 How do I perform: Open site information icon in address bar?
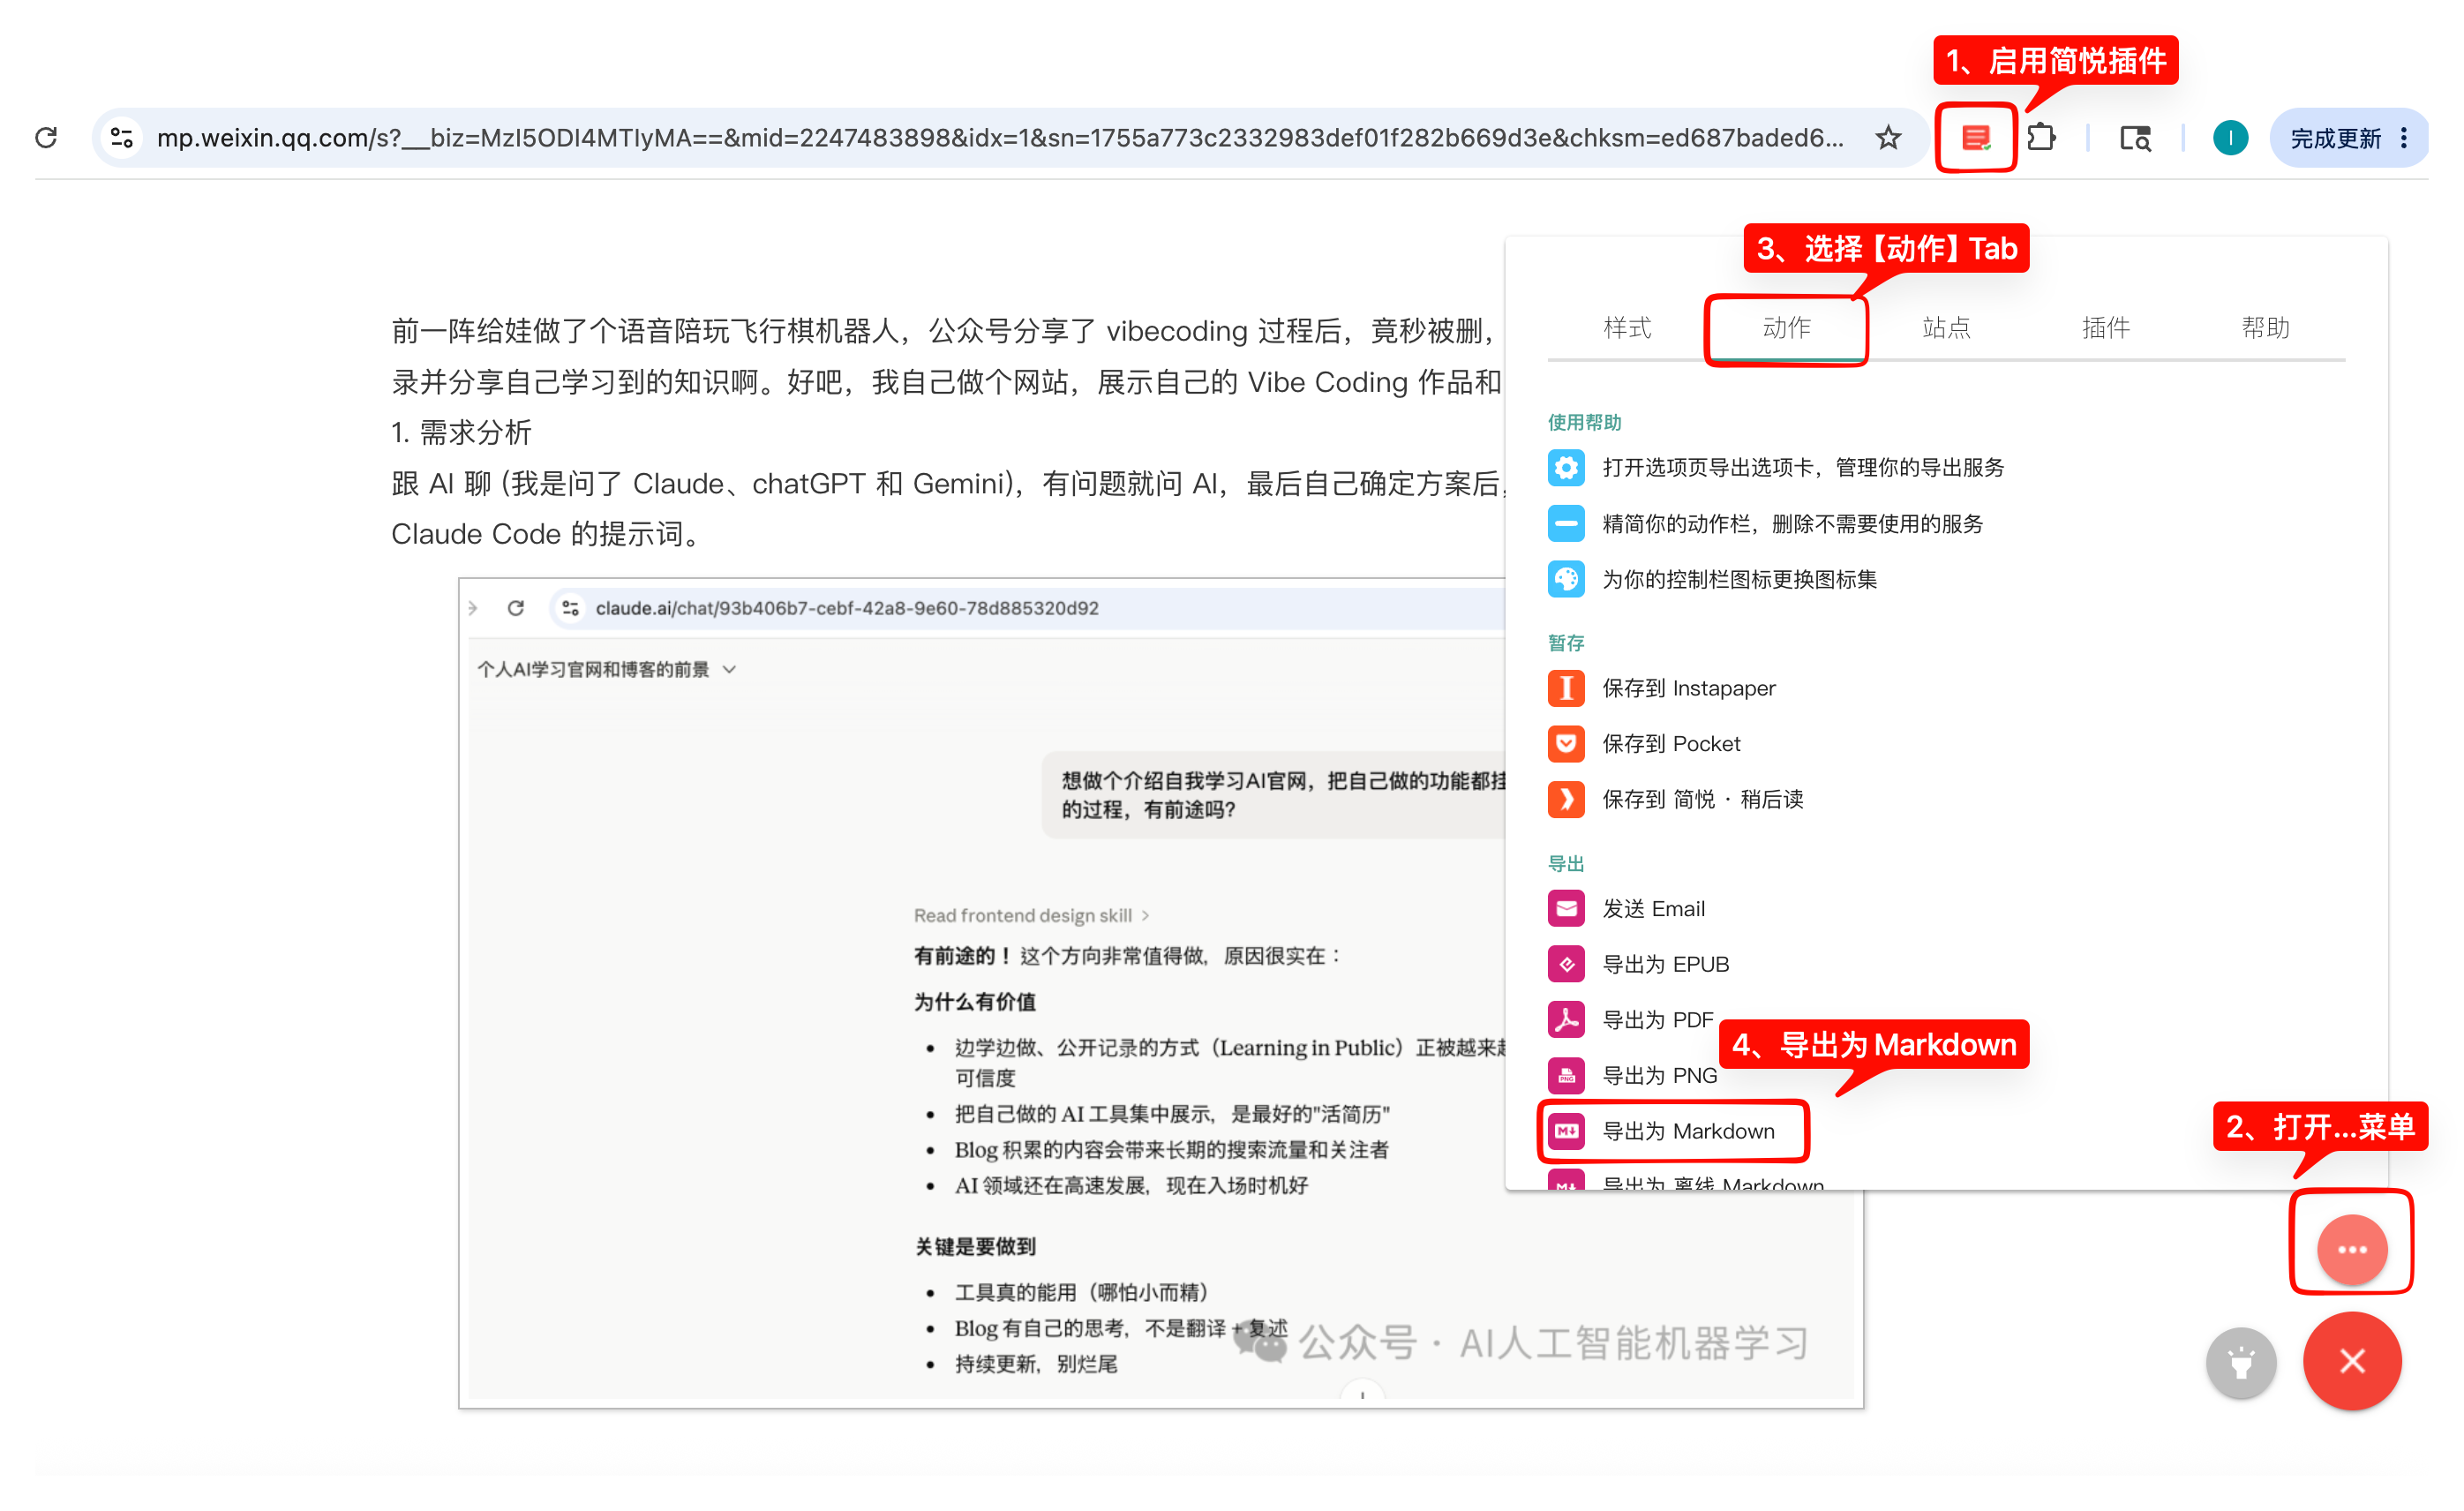click(x=122, y=137)
